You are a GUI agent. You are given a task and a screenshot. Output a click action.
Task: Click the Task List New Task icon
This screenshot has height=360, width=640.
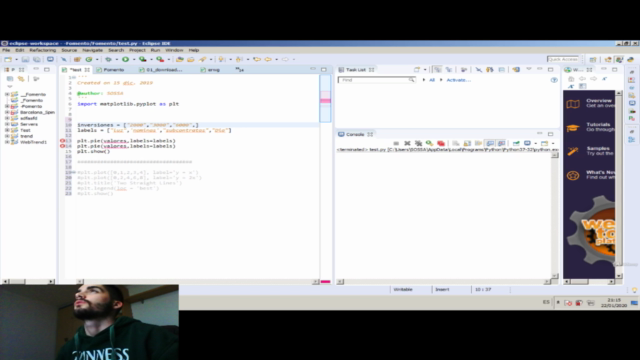(x=417, y=70)
